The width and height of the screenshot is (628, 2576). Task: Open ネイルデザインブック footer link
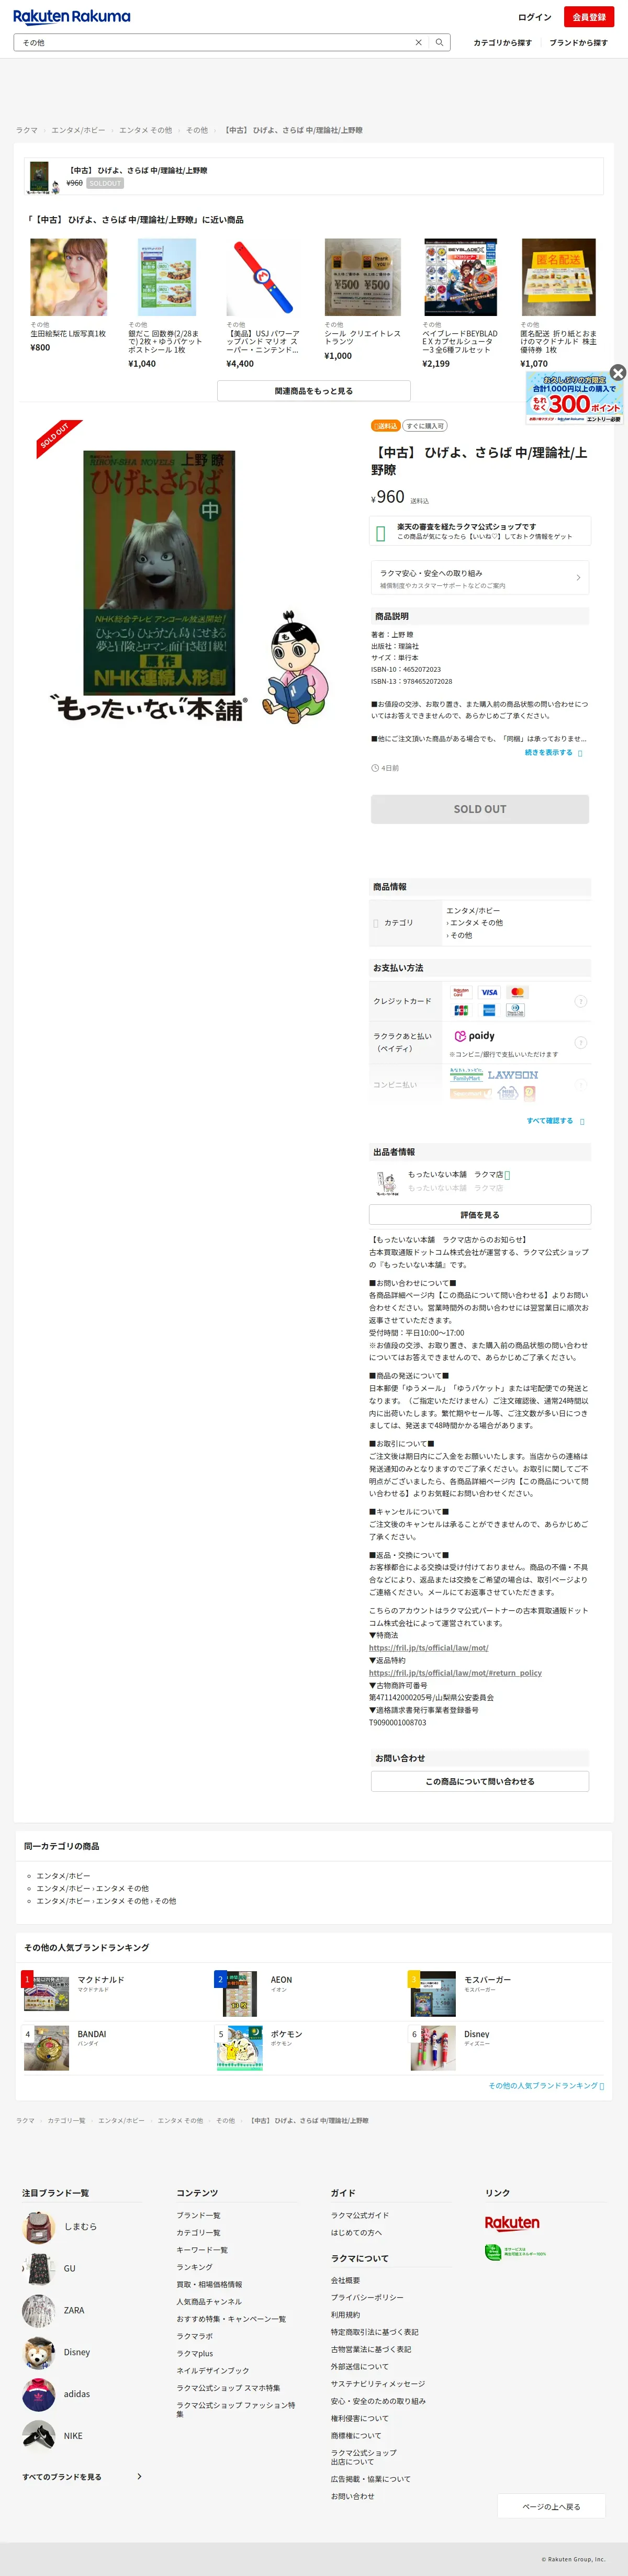pos(213,2370)
